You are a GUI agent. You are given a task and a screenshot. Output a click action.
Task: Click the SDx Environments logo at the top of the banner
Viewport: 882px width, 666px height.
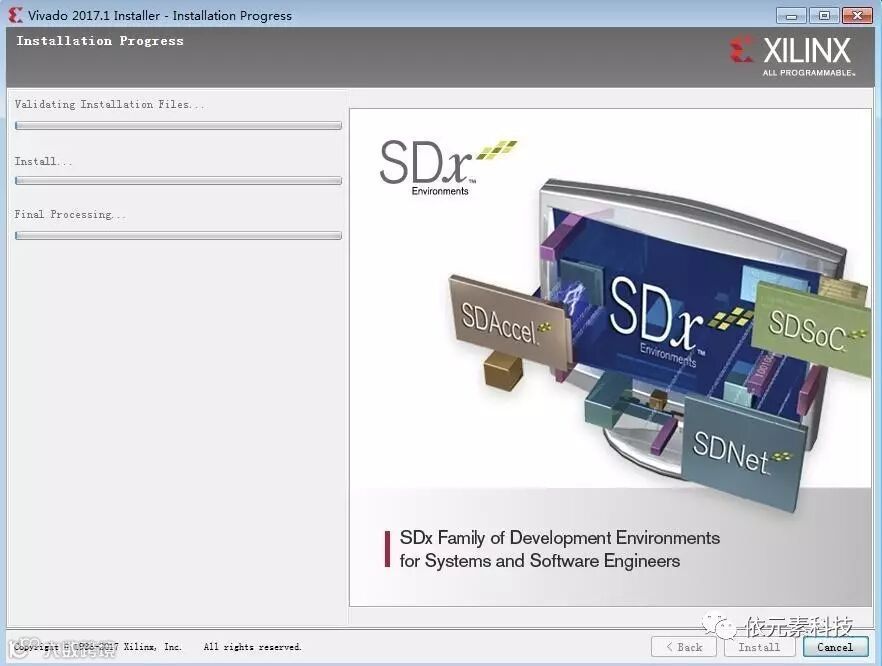[447, 167]
